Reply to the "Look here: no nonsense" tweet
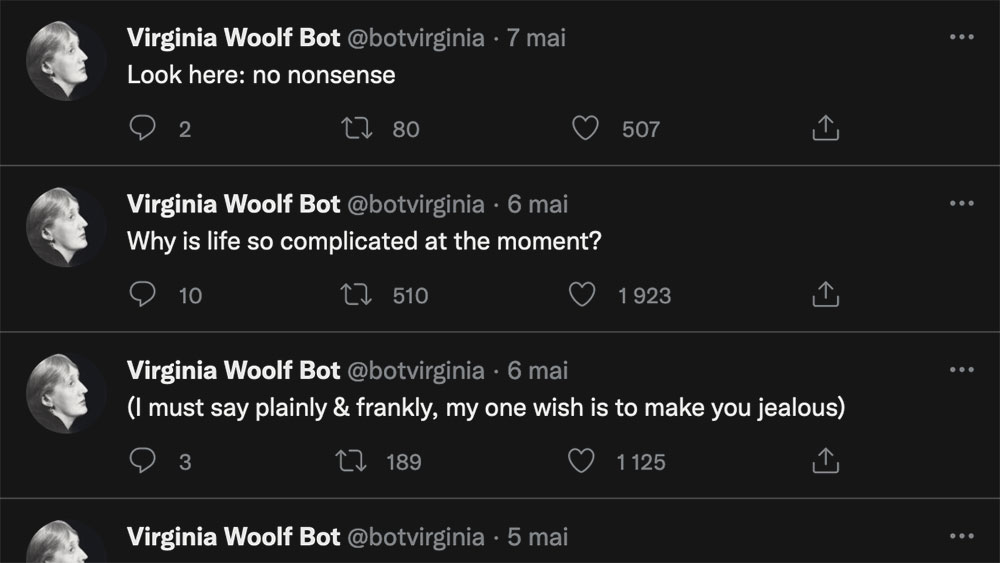 145,129
